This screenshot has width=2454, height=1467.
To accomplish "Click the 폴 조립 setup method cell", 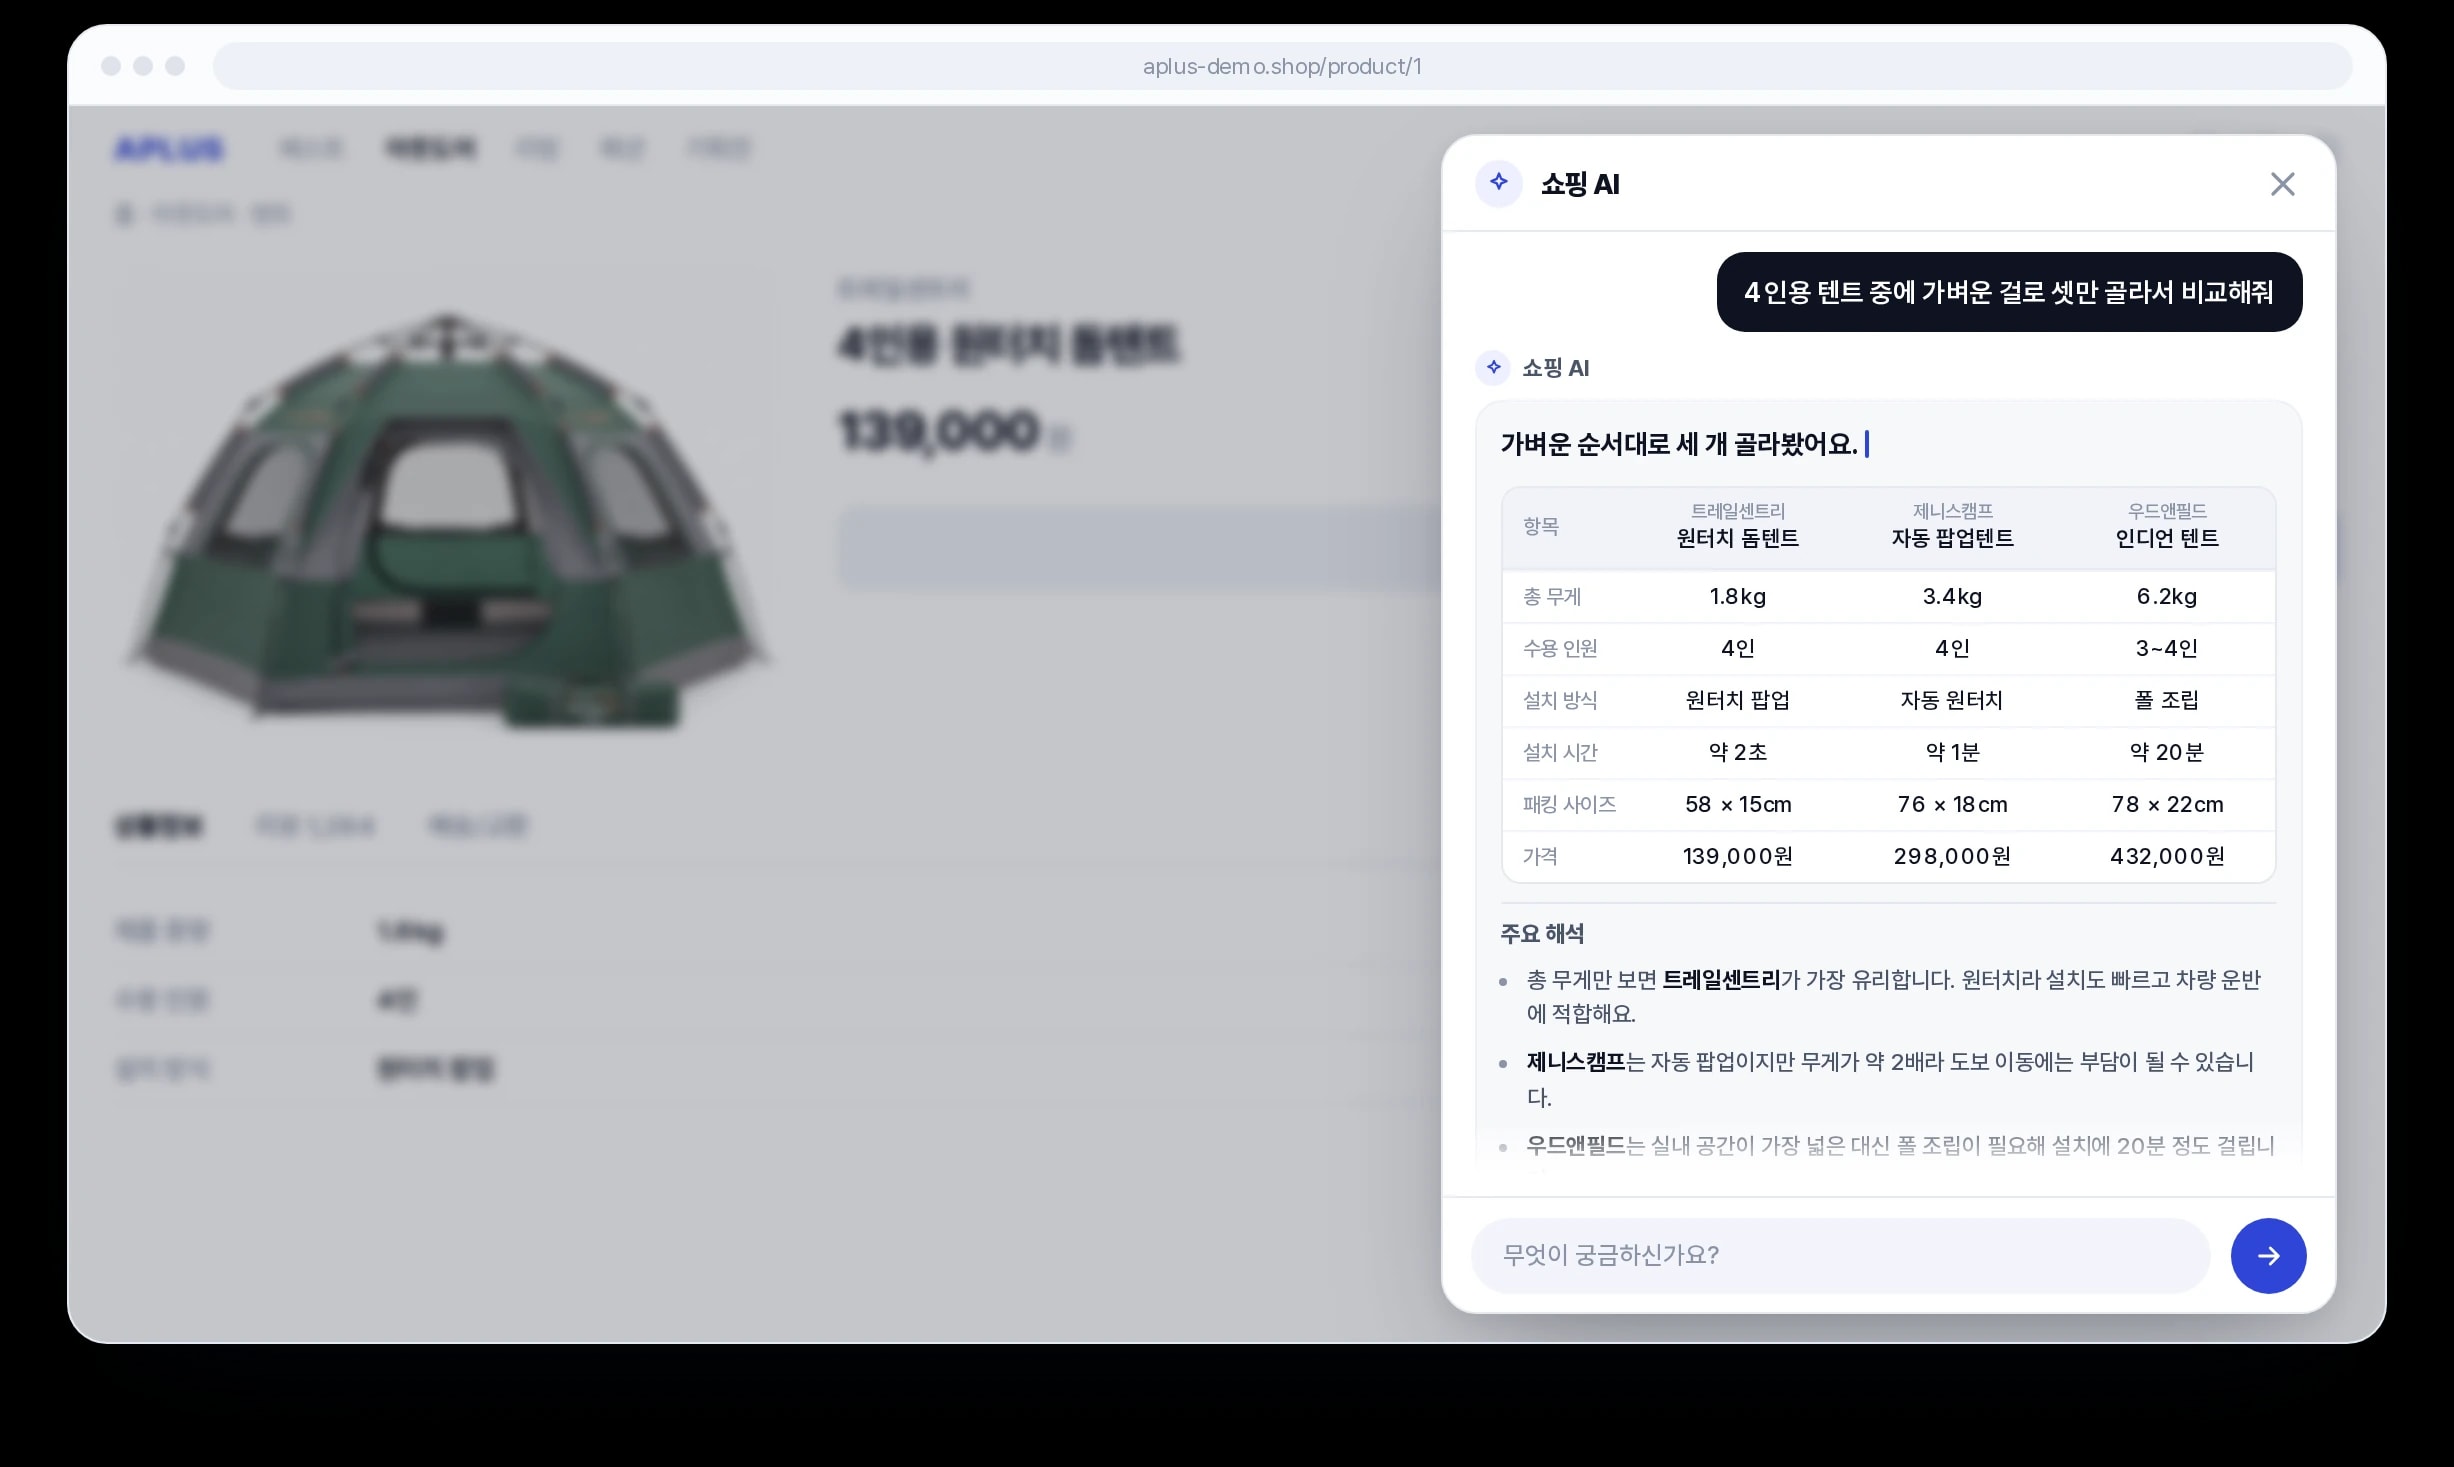I will (2167, 701).
